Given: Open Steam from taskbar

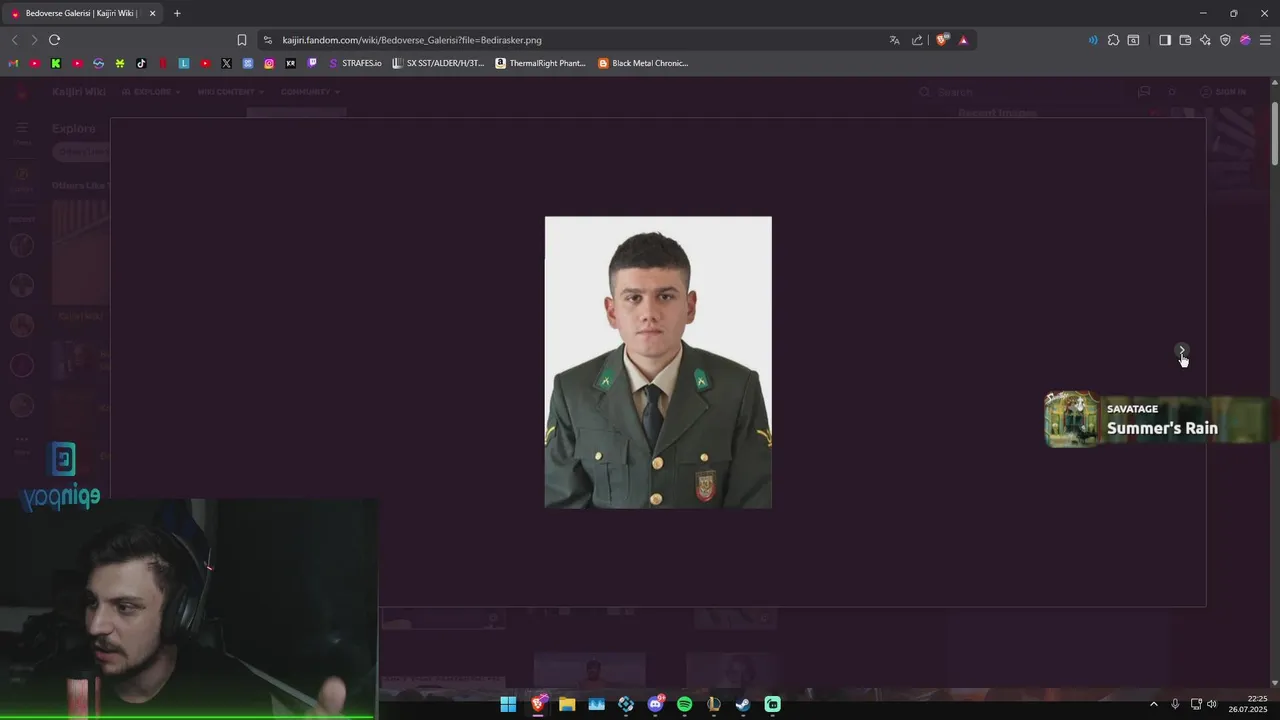Looking at the screenshot, I should [743, 704].
